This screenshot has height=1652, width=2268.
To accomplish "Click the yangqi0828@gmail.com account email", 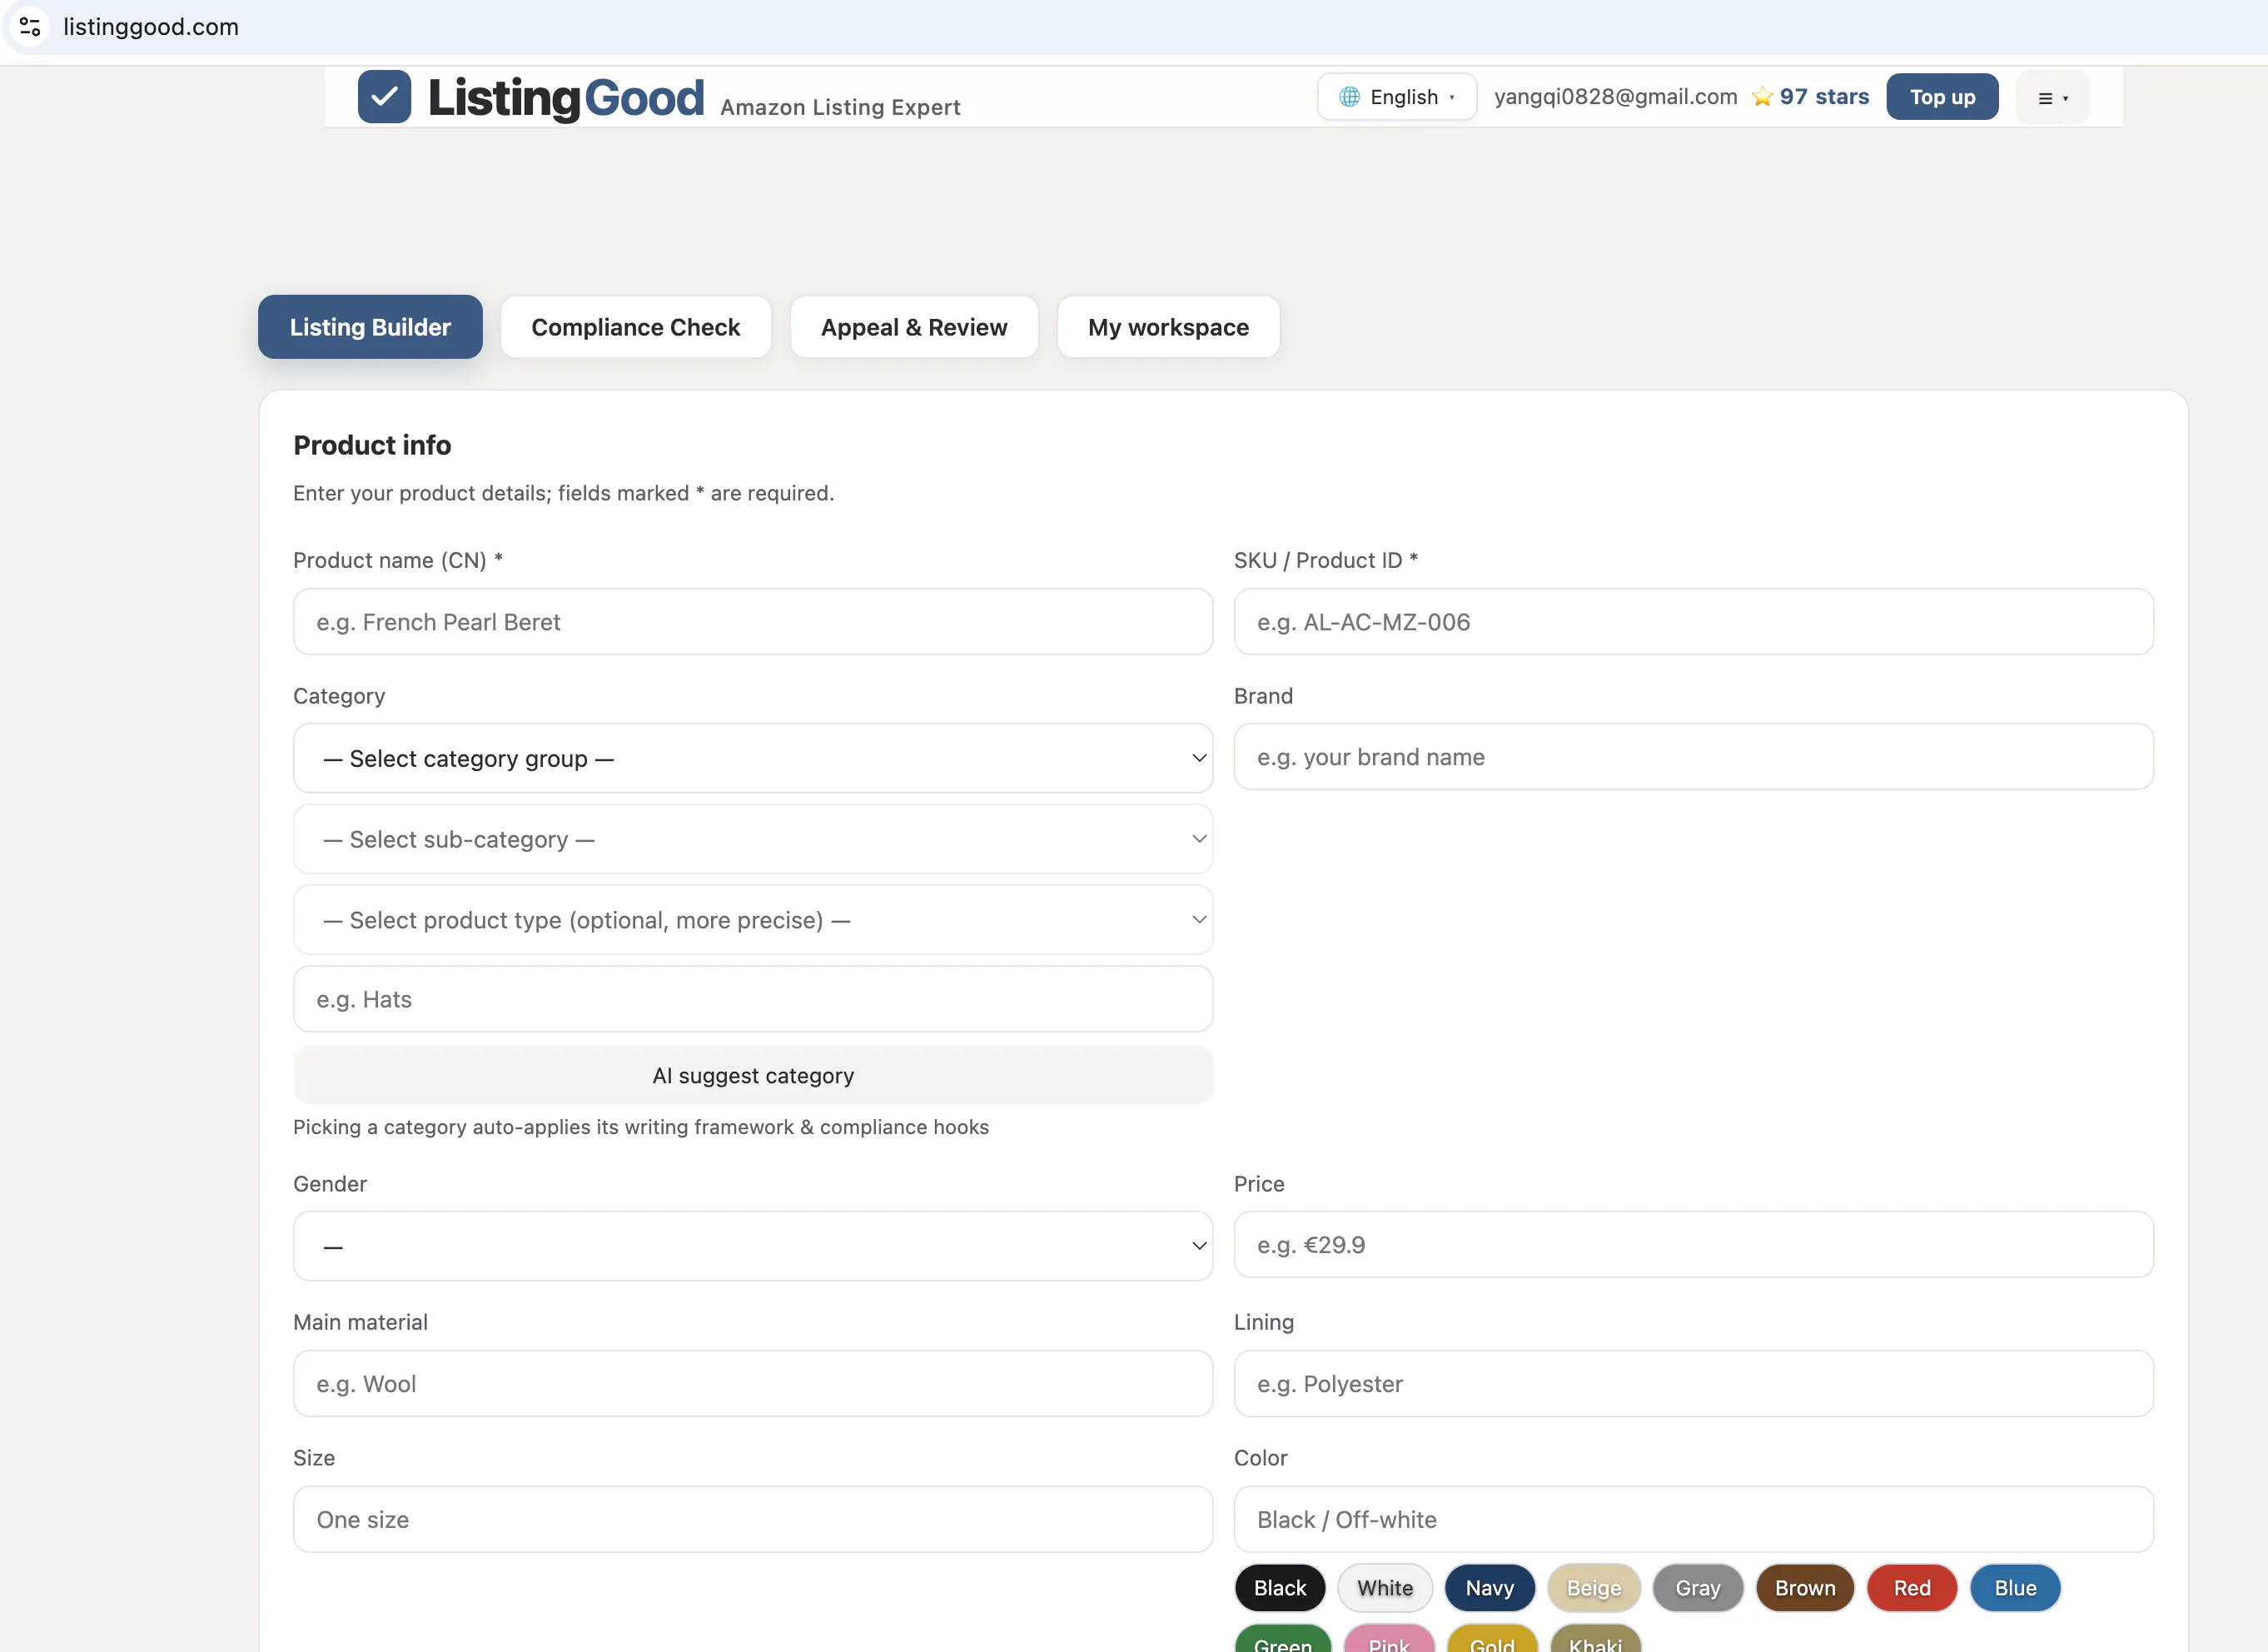I will [x=1615, y=97].
